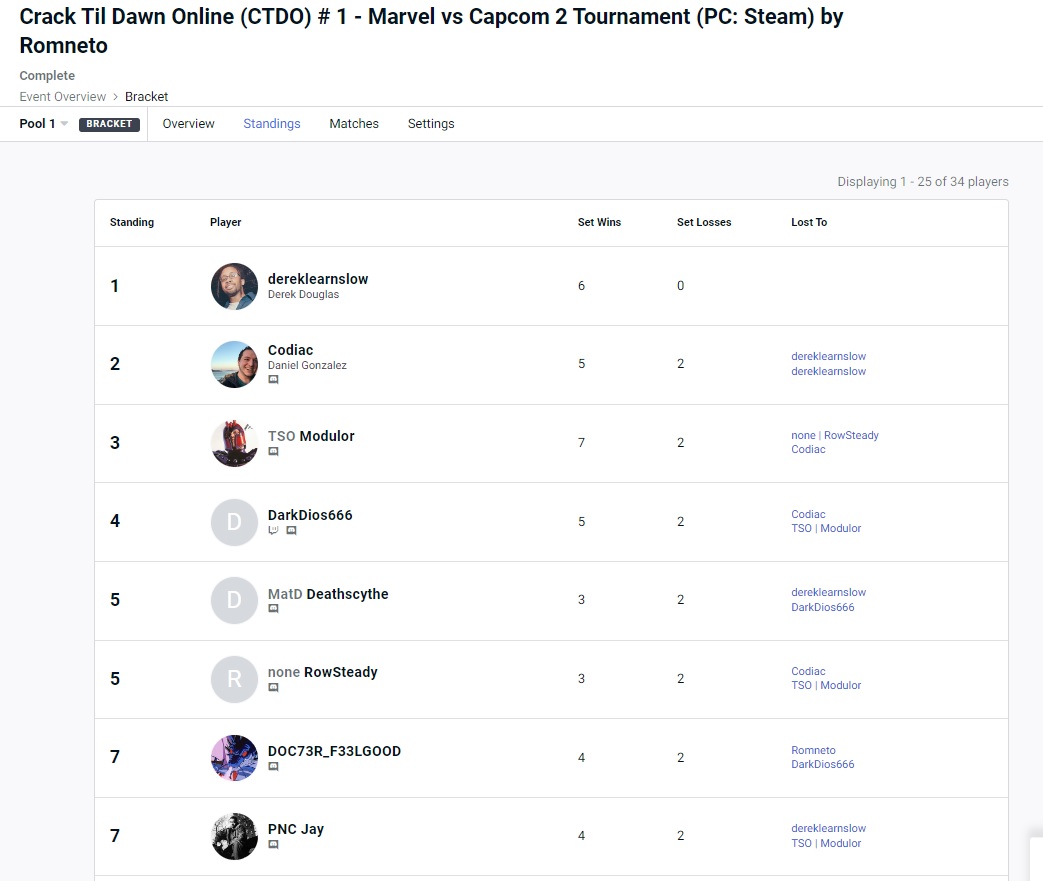Click Codiac link in DarkDios666's row

pyautogui.click(x=808, y=514)
